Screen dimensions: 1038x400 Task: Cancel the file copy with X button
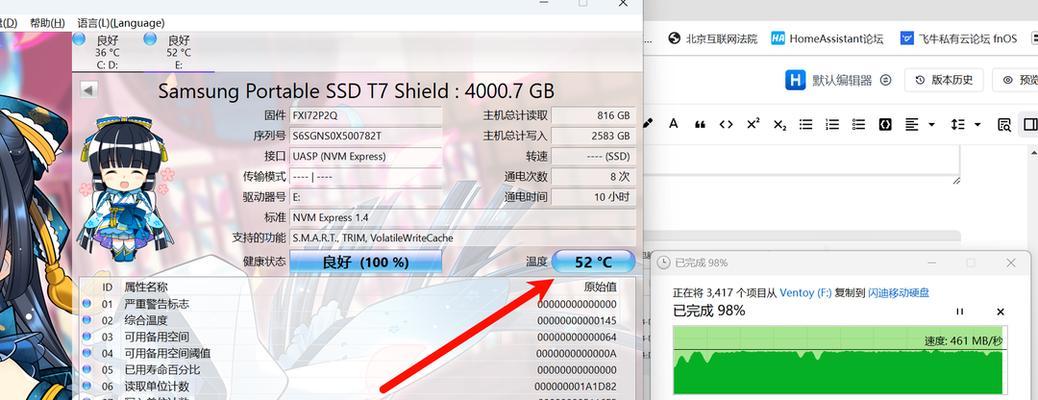pos(1000,311)
